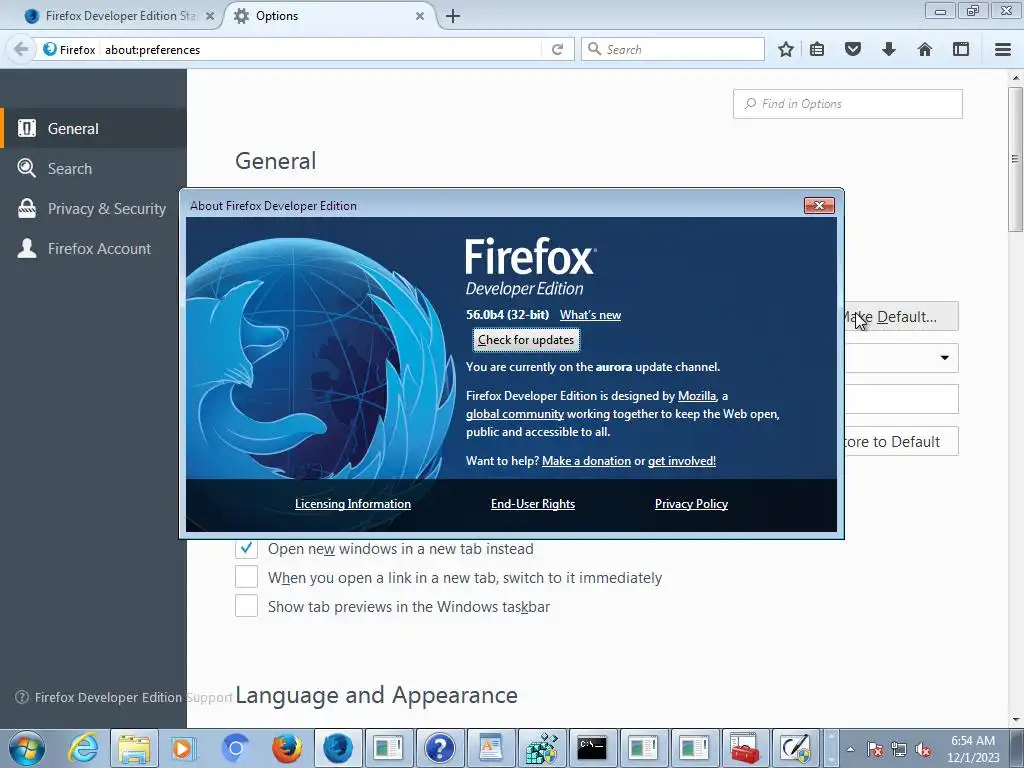This screenshot has height=768, width=1024.
Task: Open Privacy & Security category
Action: click(x=93, y=208)
